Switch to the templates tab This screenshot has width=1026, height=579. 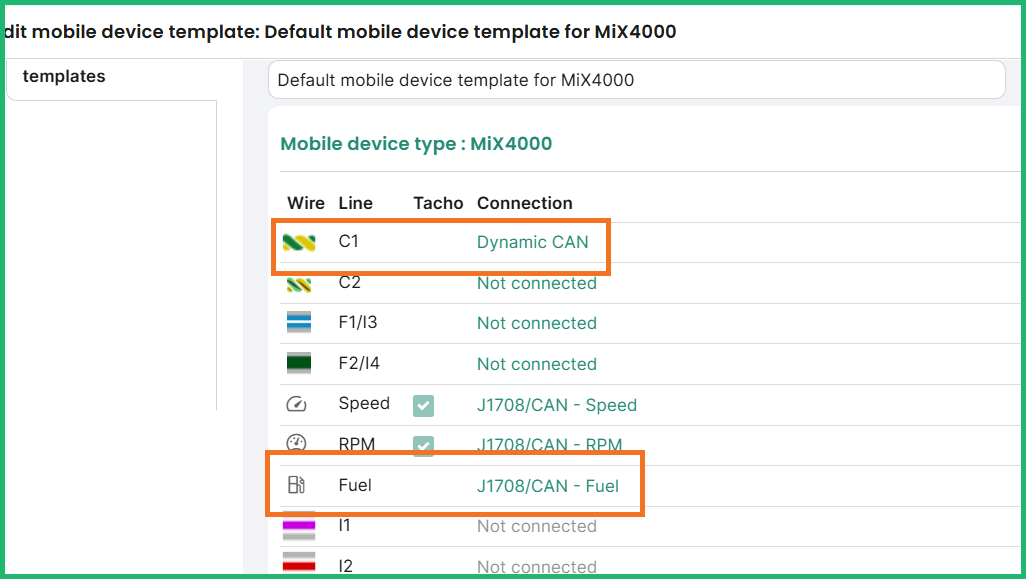pos(64,77)
